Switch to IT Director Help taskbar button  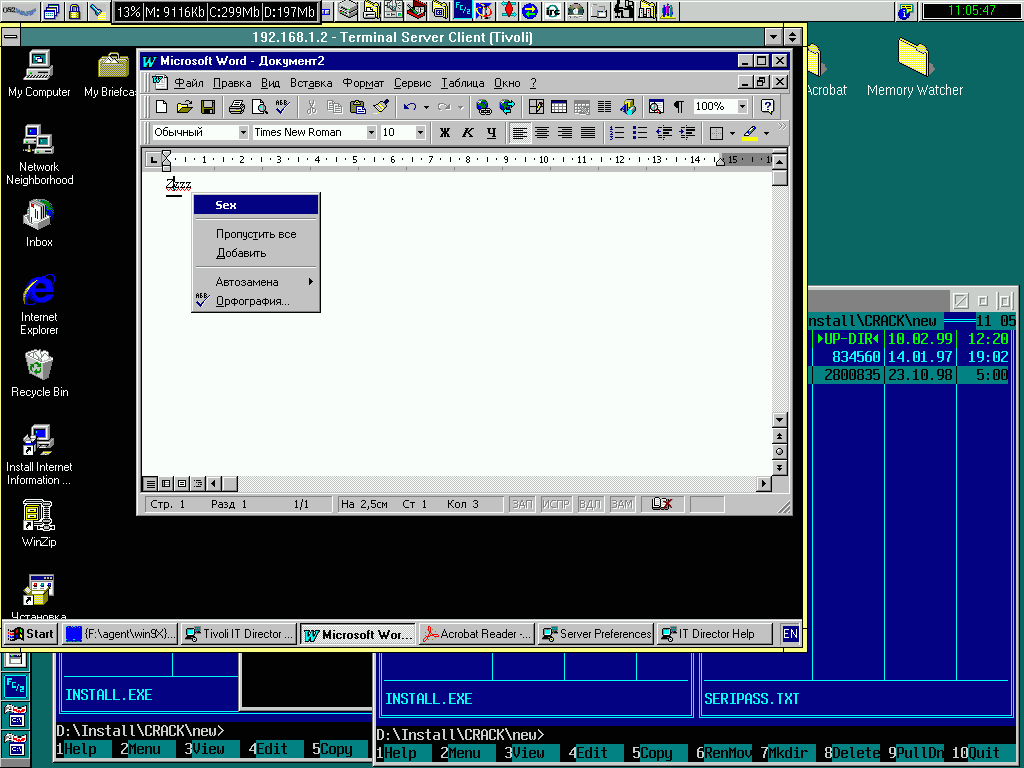click(x=714, y=633)
